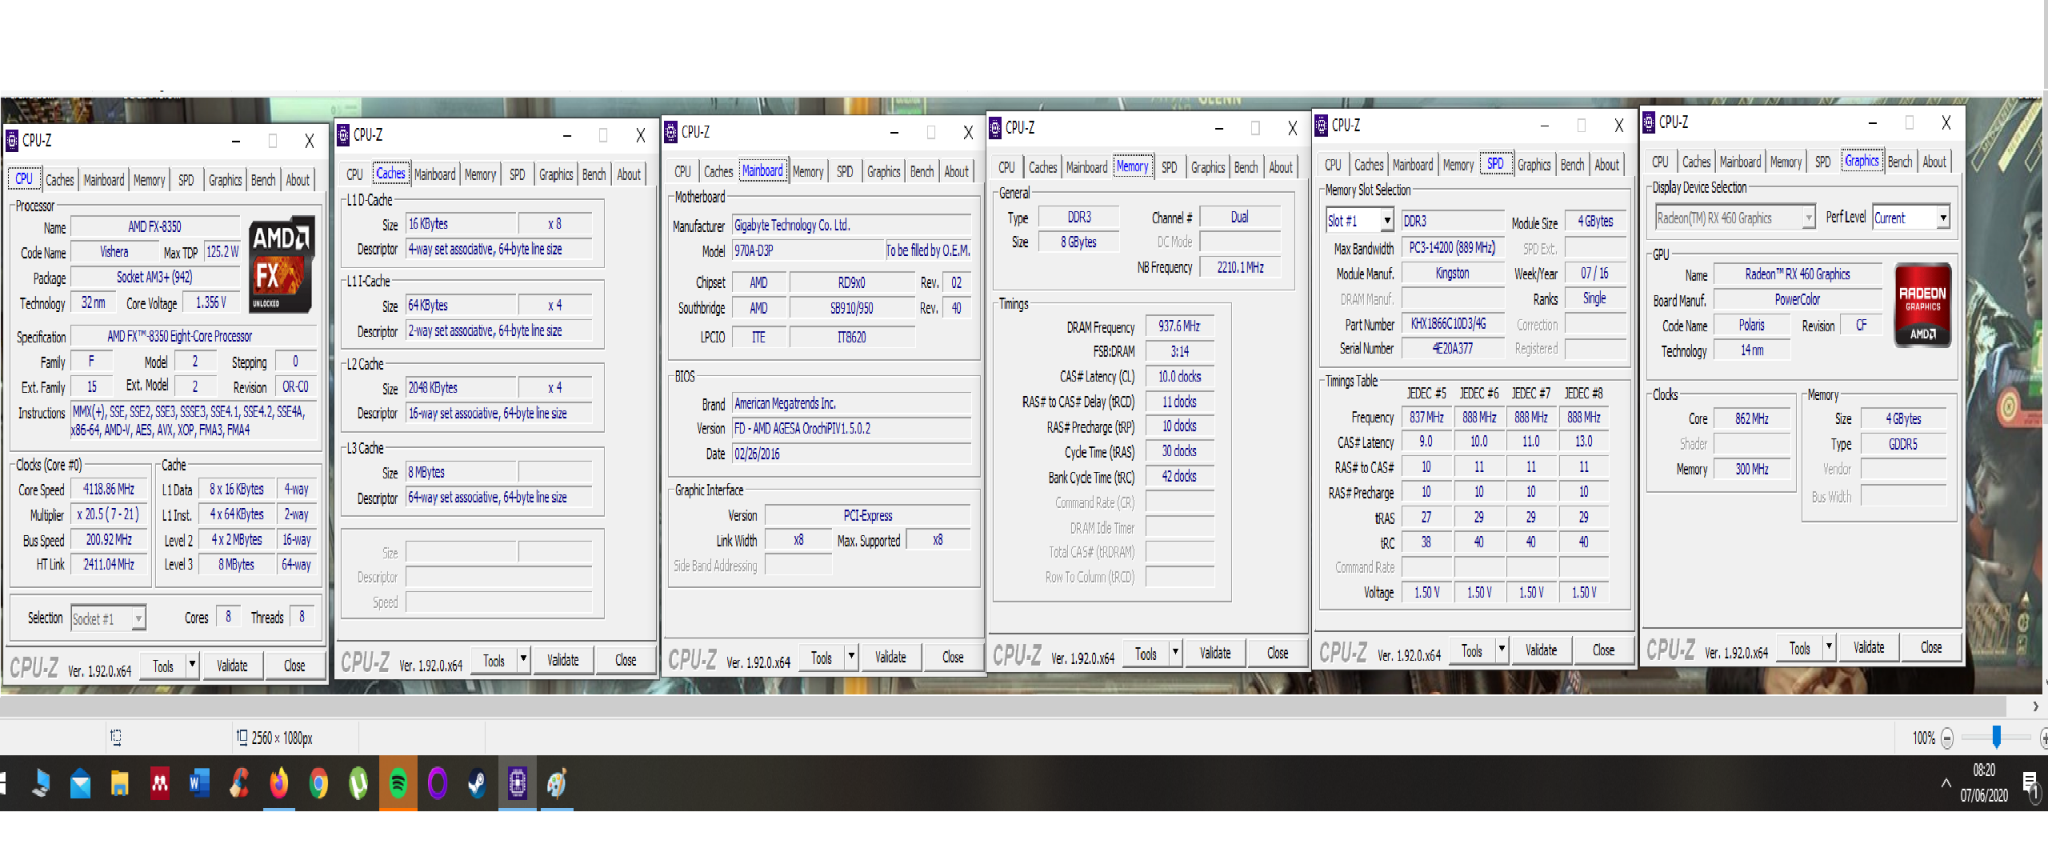Launch File Explorer from the taskbar
The image size is (2048, 864).
pyautogui.click(x=120, y=784)
